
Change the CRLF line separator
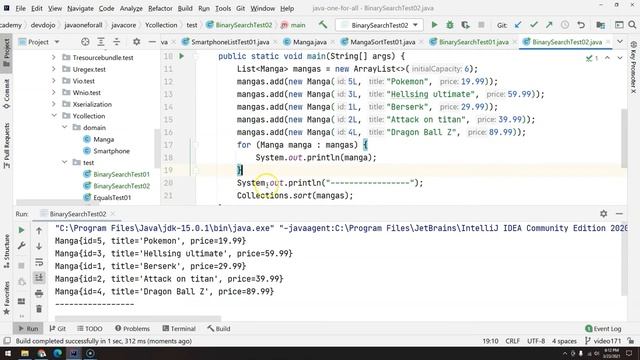(x=513, y=341)
